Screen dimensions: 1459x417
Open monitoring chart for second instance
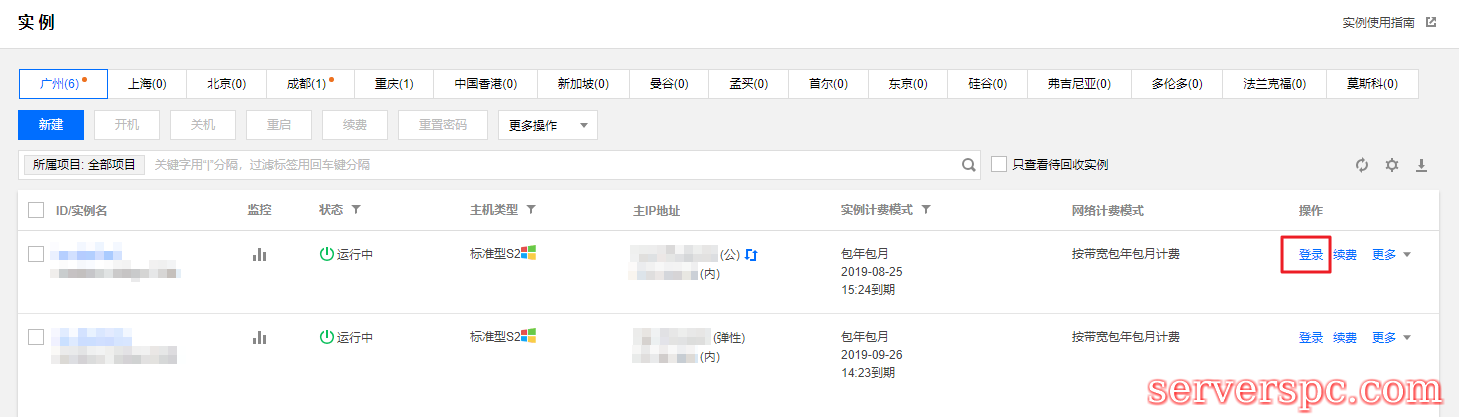coord(260,338)
